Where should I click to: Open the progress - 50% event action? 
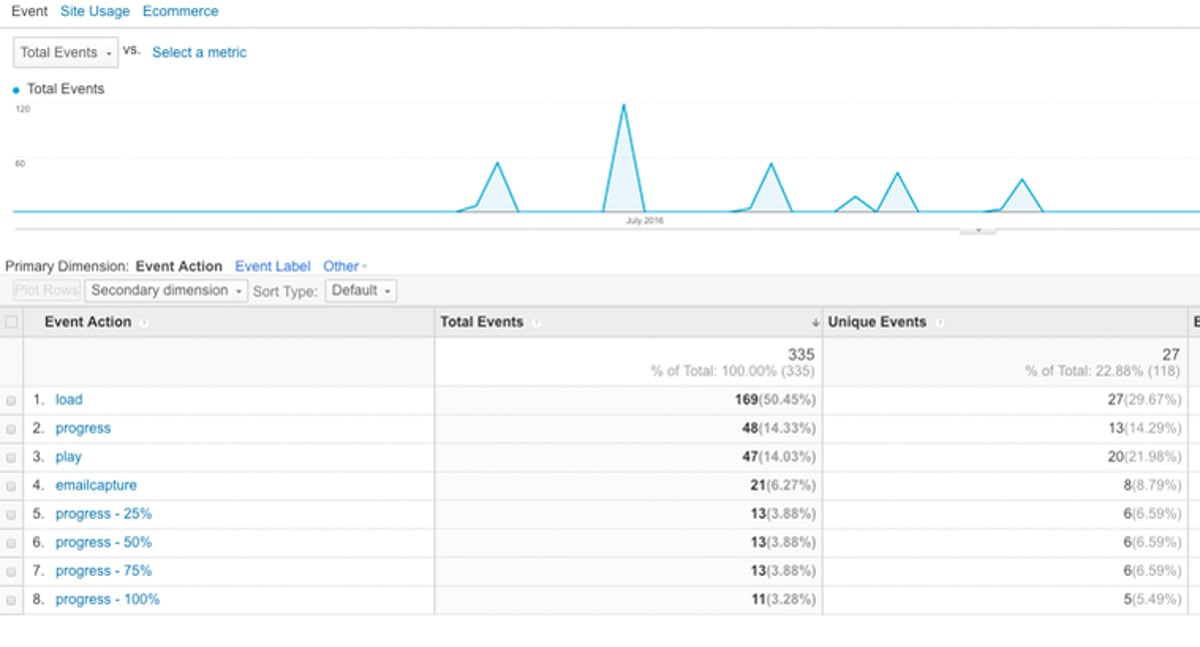(x=104, y=542)
